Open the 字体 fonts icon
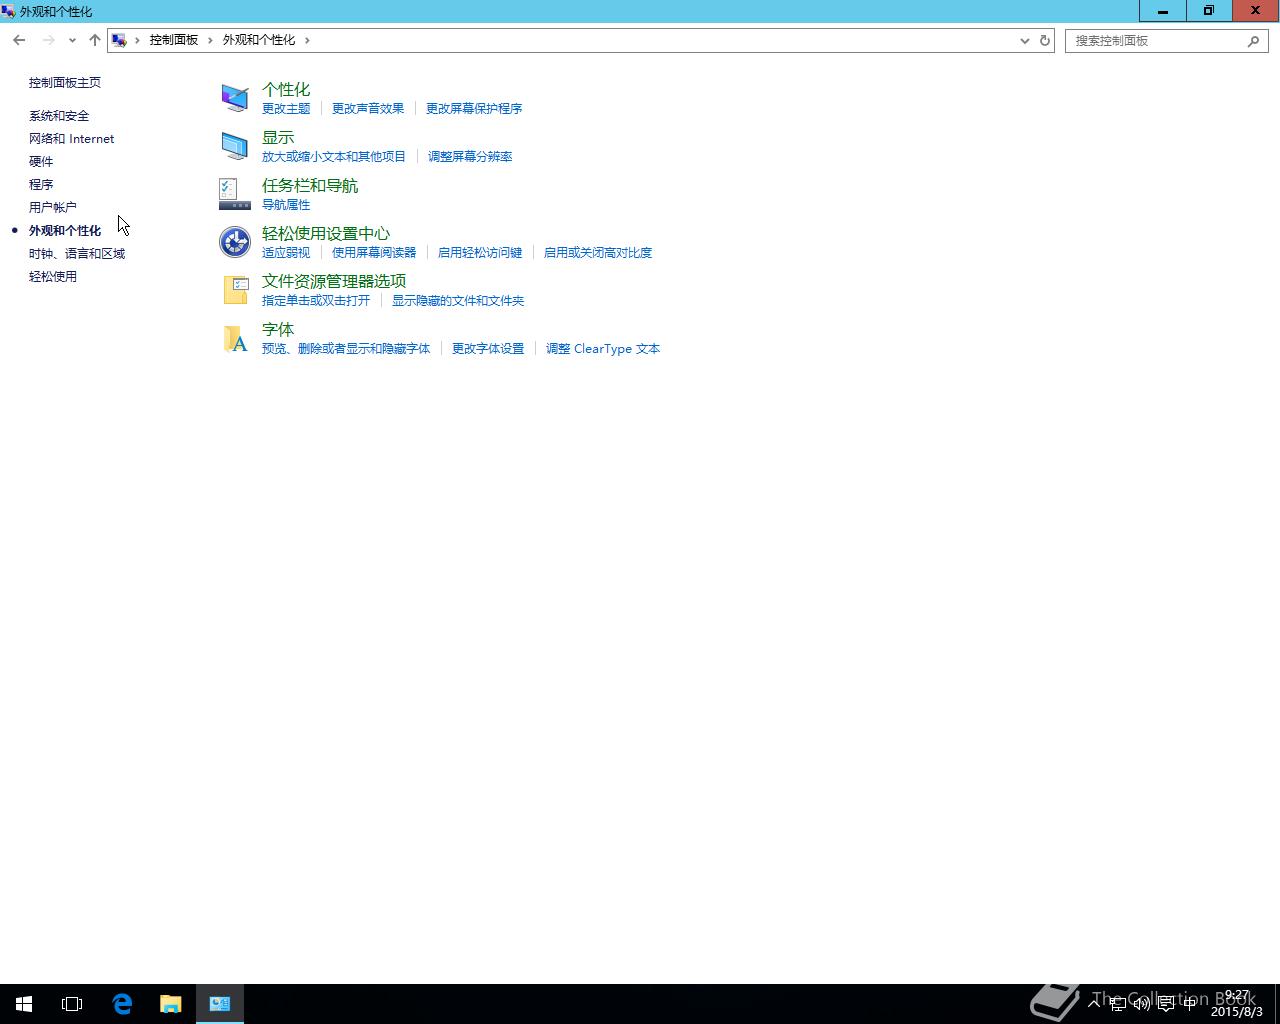 235,338
